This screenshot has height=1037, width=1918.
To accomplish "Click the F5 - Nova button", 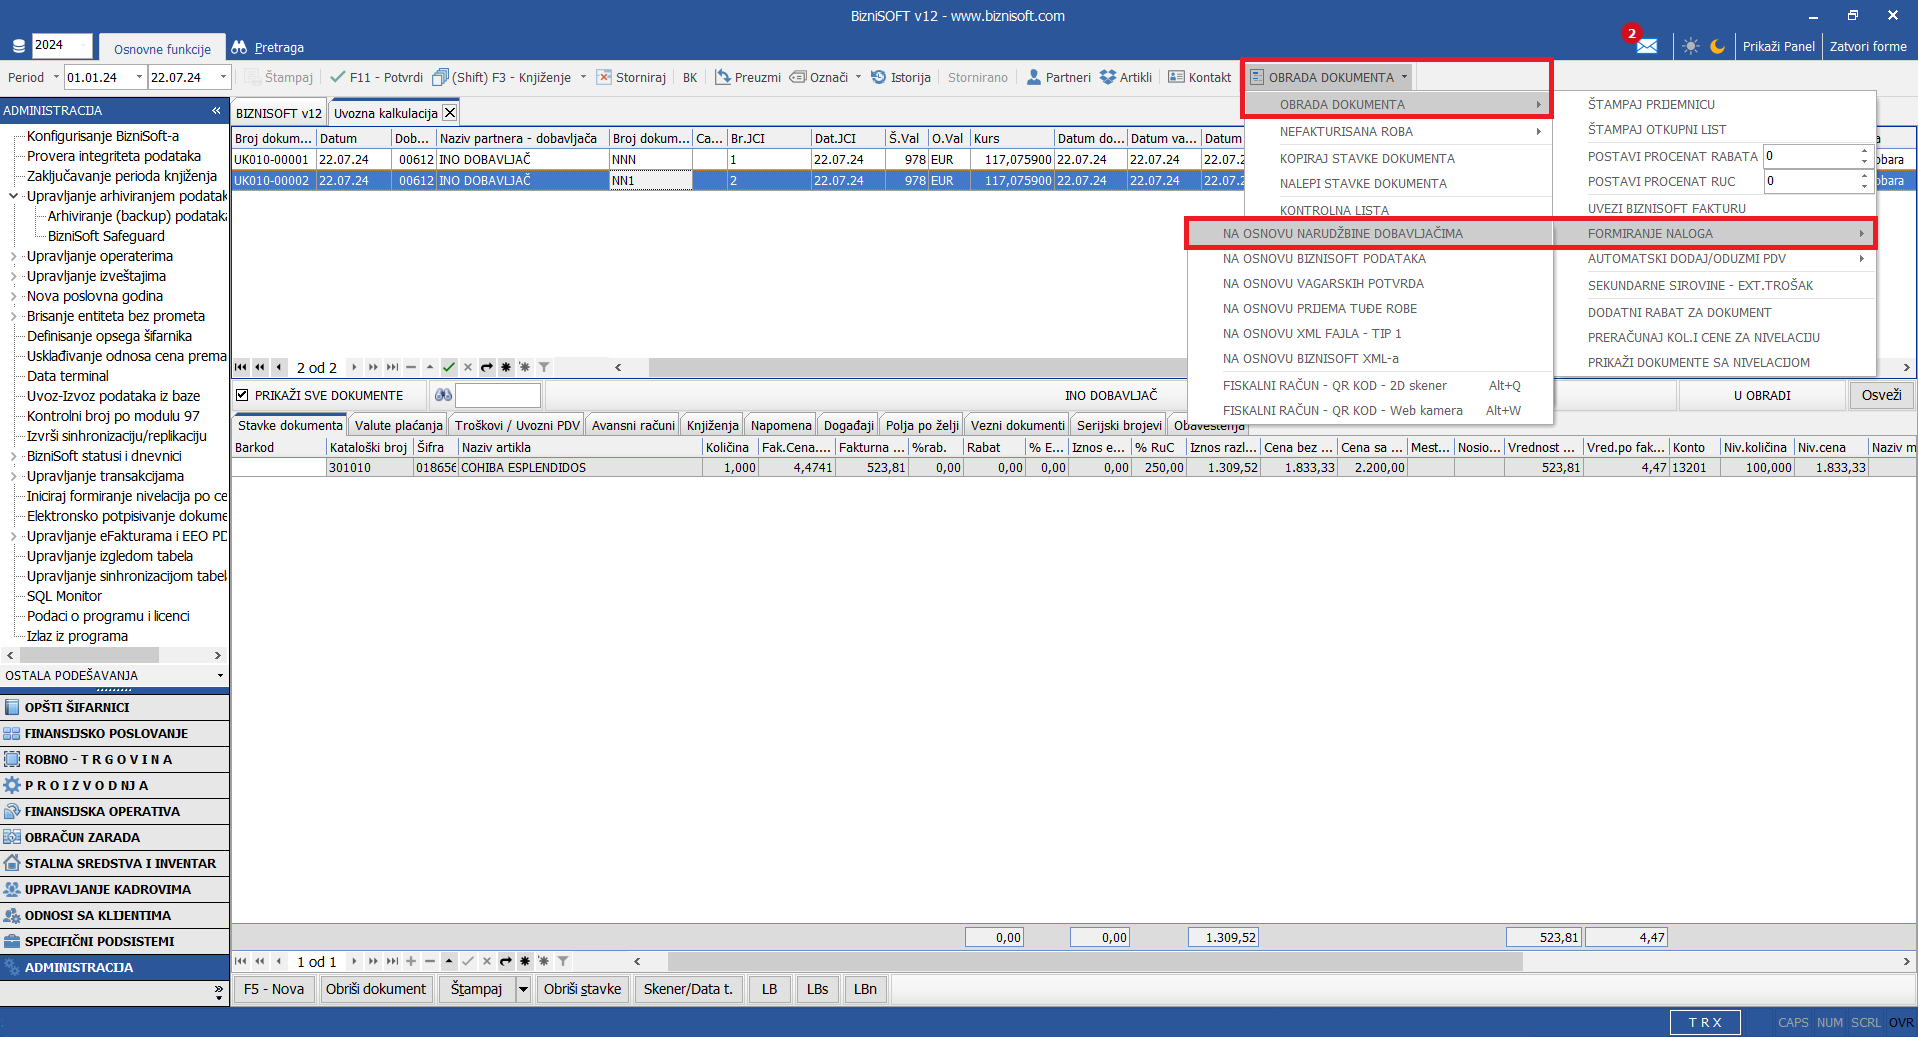I will pos(274,989).
